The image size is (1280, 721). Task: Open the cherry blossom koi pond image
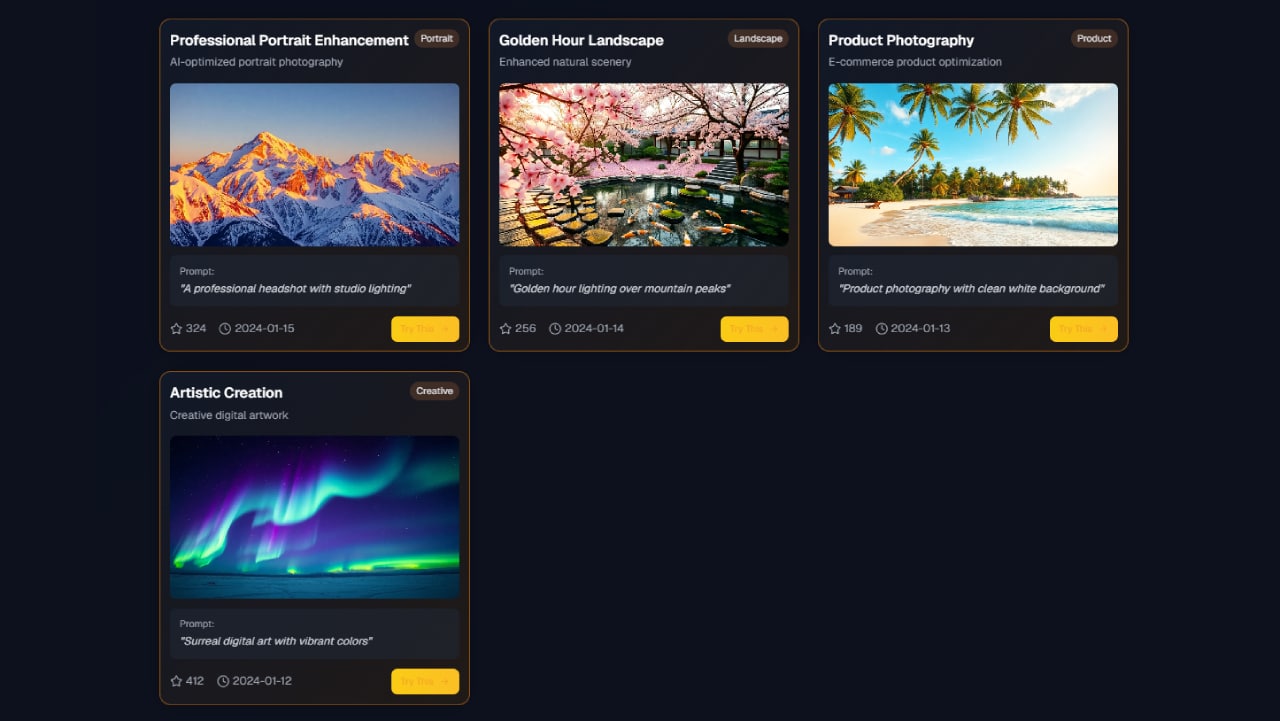point(643,164)
